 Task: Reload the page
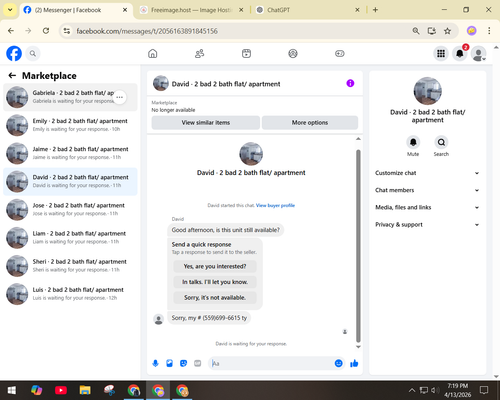46,31
